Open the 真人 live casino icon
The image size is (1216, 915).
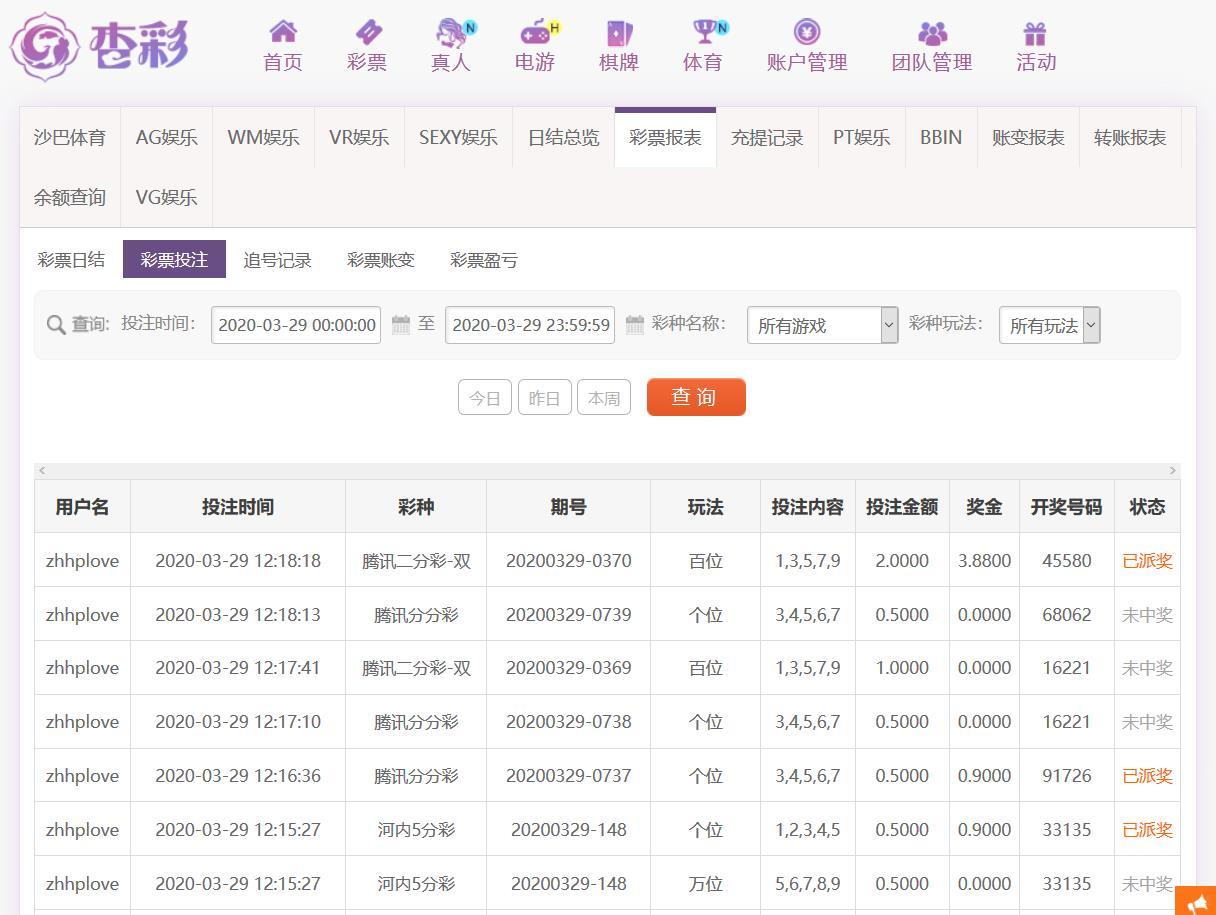click(x=452, y=32)
